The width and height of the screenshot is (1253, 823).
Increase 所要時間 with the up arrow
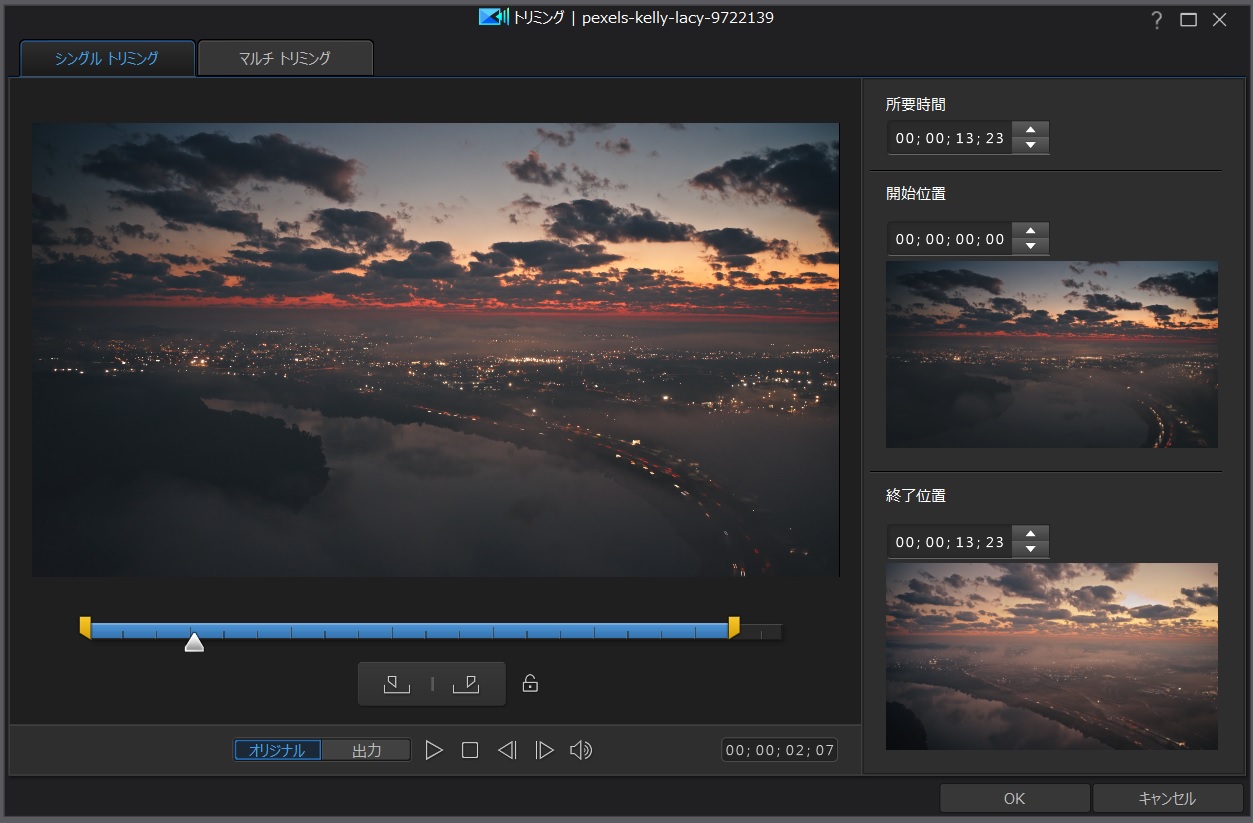(1030, 130)
